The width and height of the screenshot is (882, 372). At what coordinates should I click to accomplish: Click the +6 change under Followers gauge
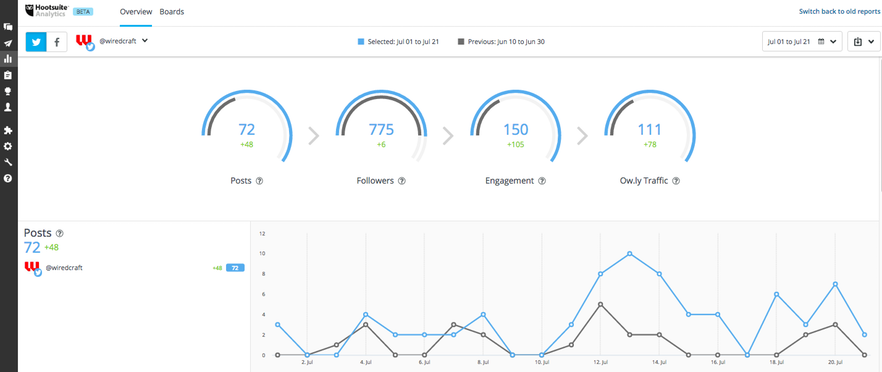coord(381,145)
